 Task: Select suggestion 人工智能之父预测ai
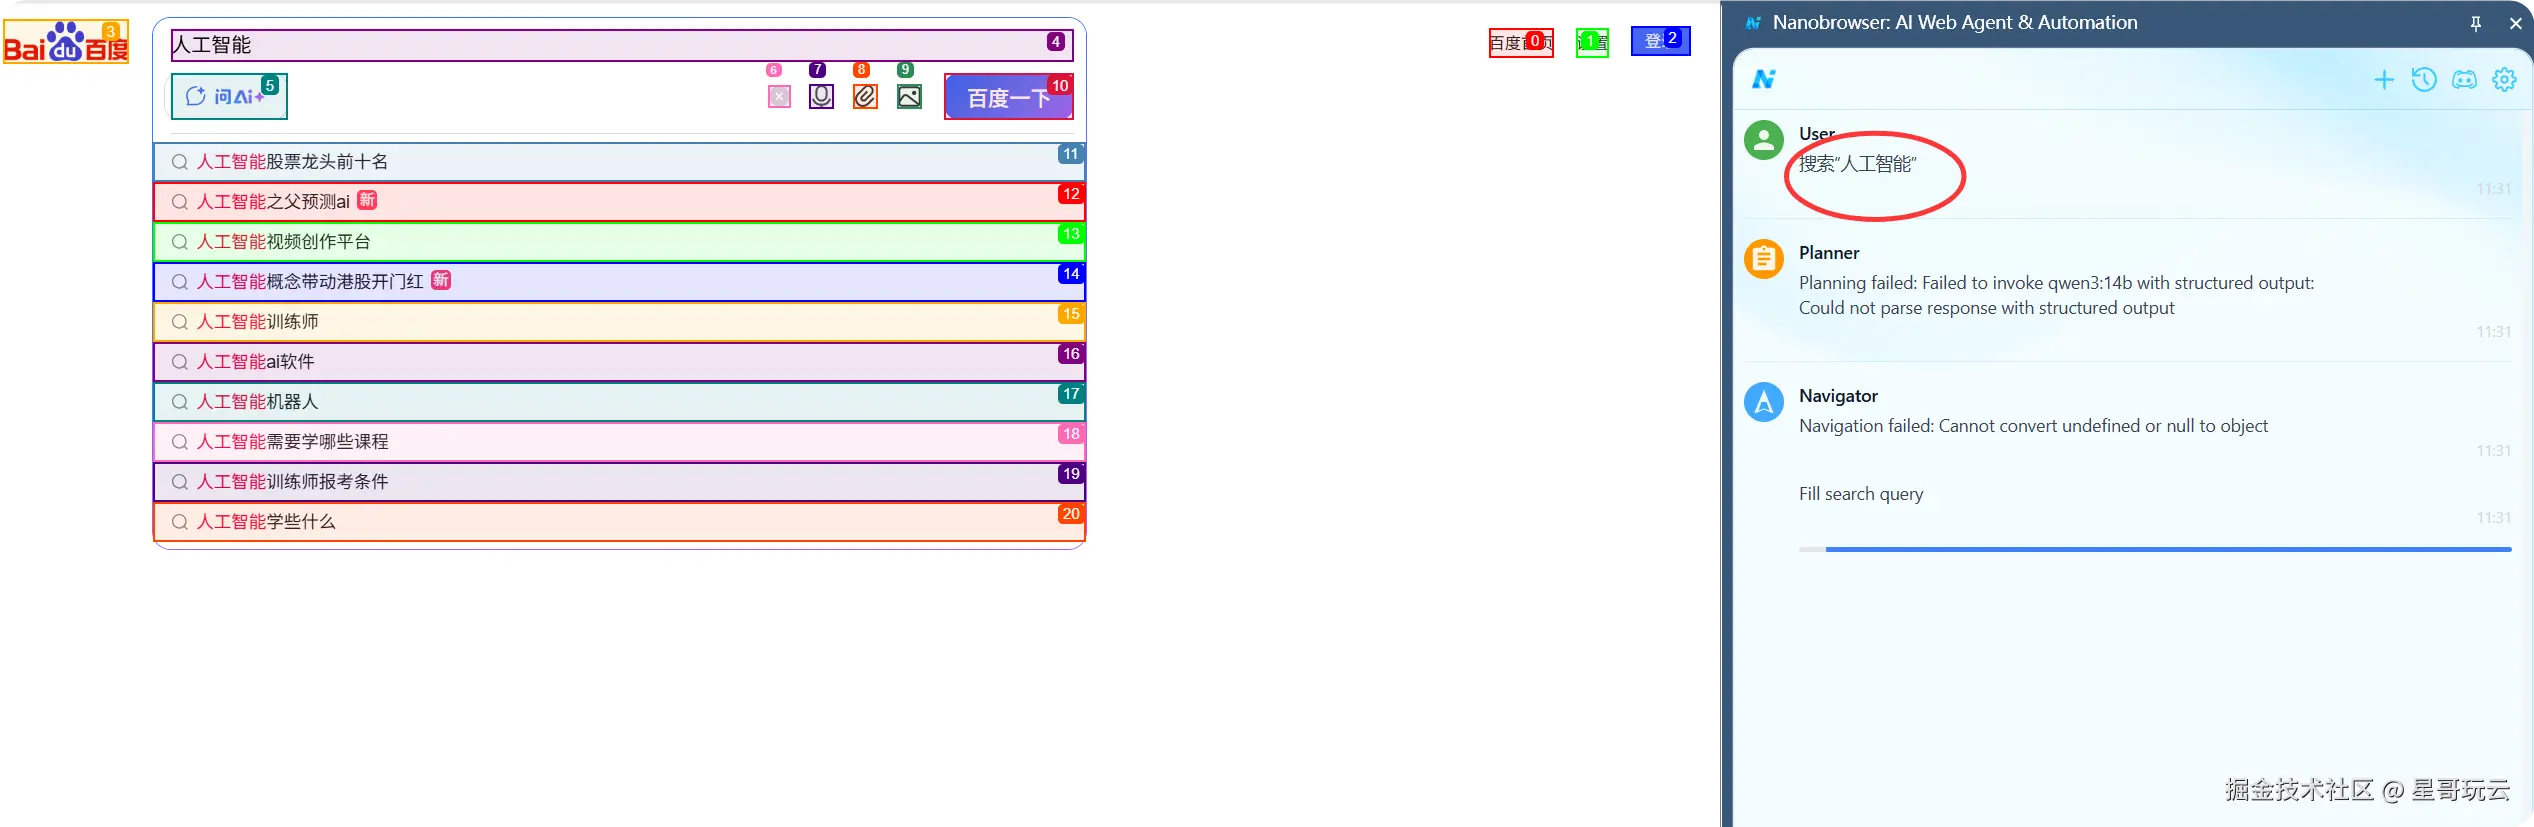point(619,202)
